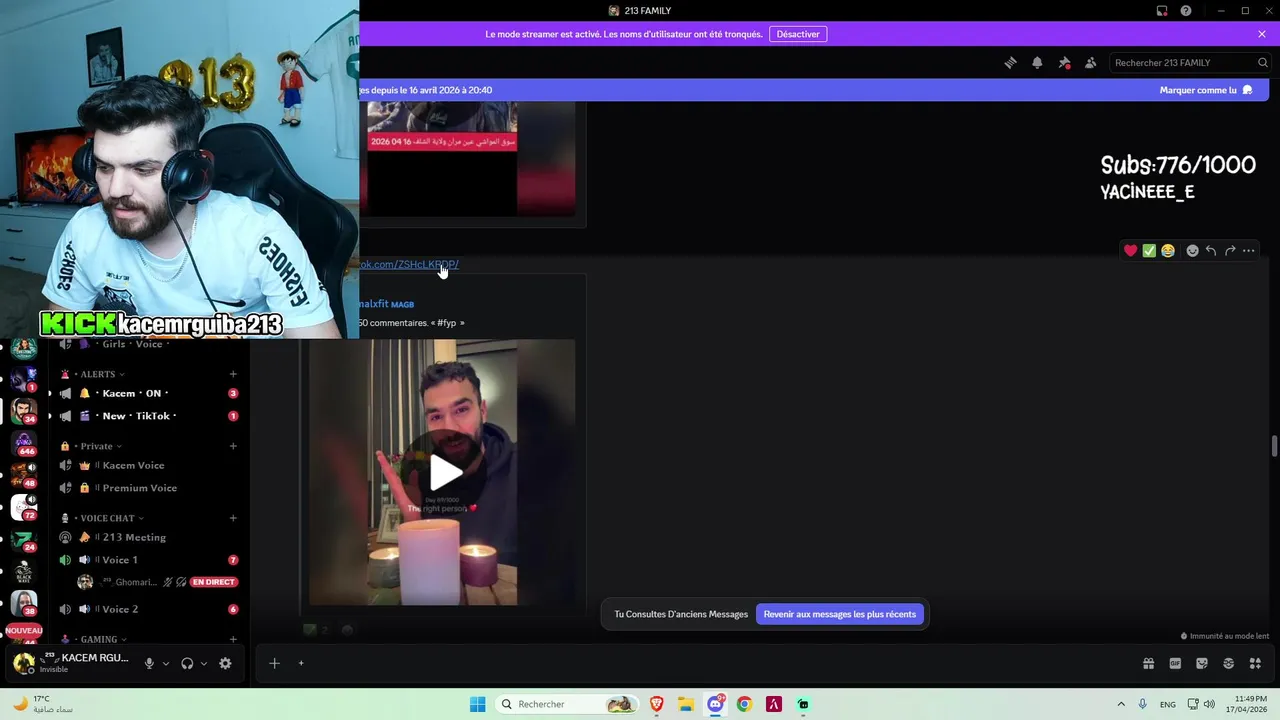Viewport: 1280px width, 720px height.
Task: Add a channel to Private category
Action: click(233, 446)
